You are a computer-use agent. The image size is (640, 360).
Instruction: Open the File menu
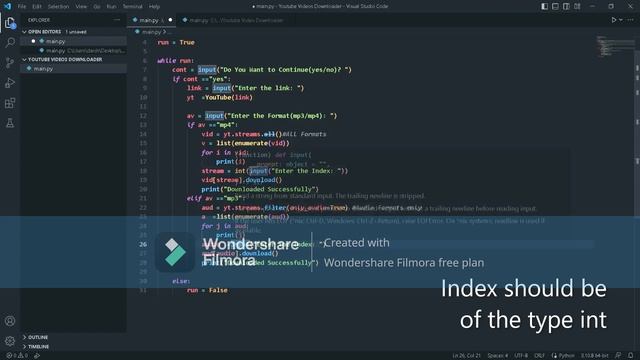click(22, 6)
